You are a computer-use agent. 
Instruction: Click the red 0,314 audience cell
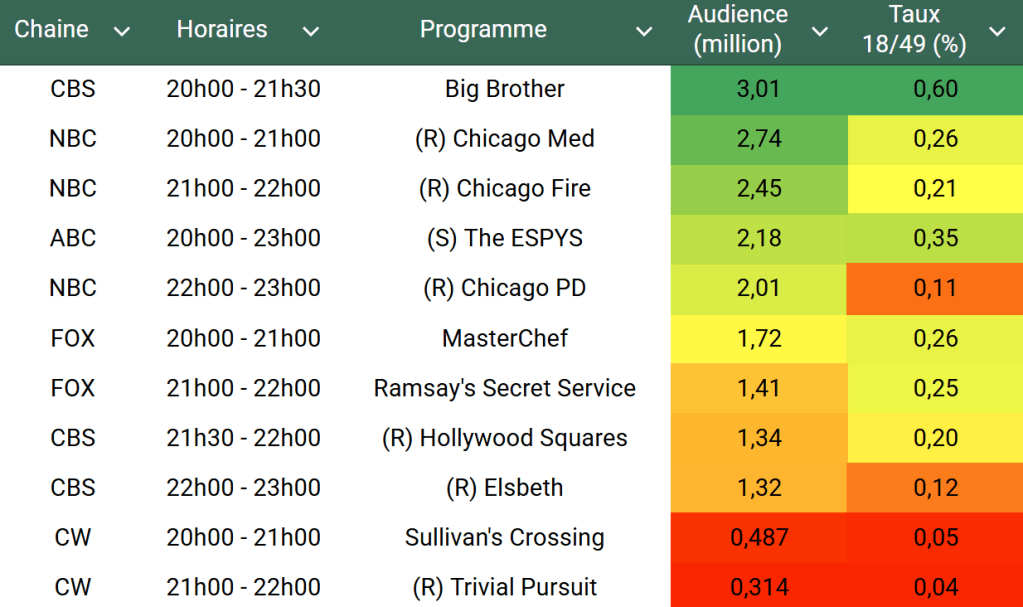tap(758, 587)
